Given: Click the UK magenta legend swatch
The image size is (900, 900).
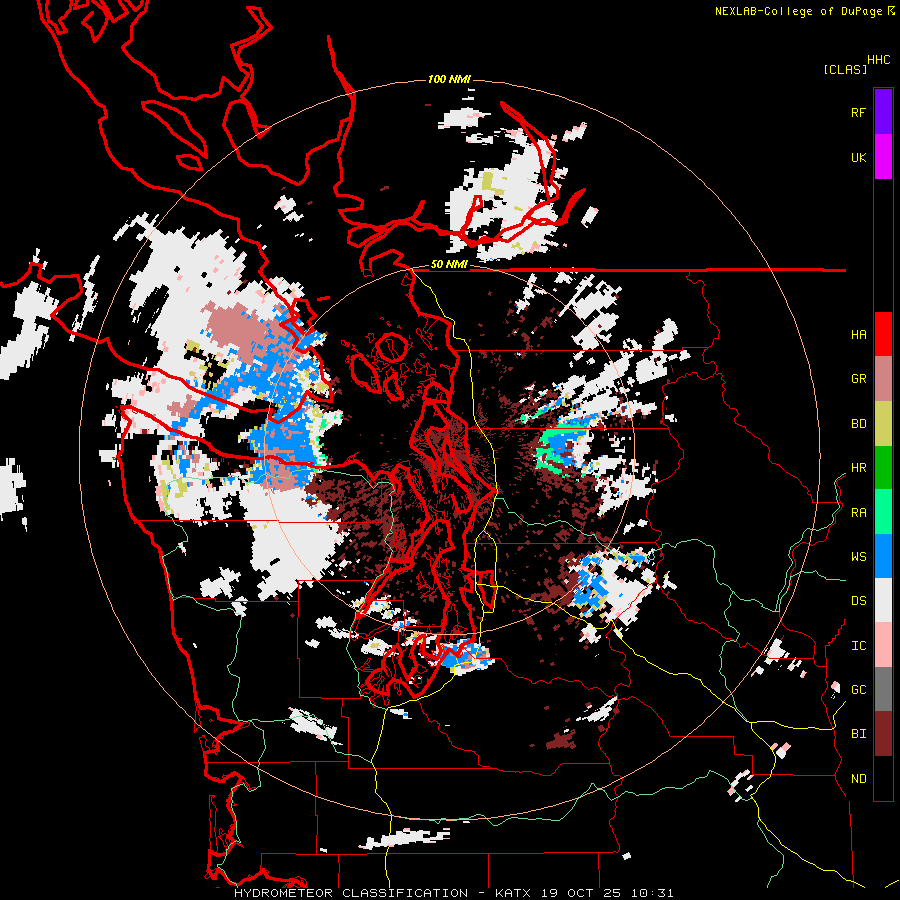Looking at the screenshot, I should click(x=883, y=157).
